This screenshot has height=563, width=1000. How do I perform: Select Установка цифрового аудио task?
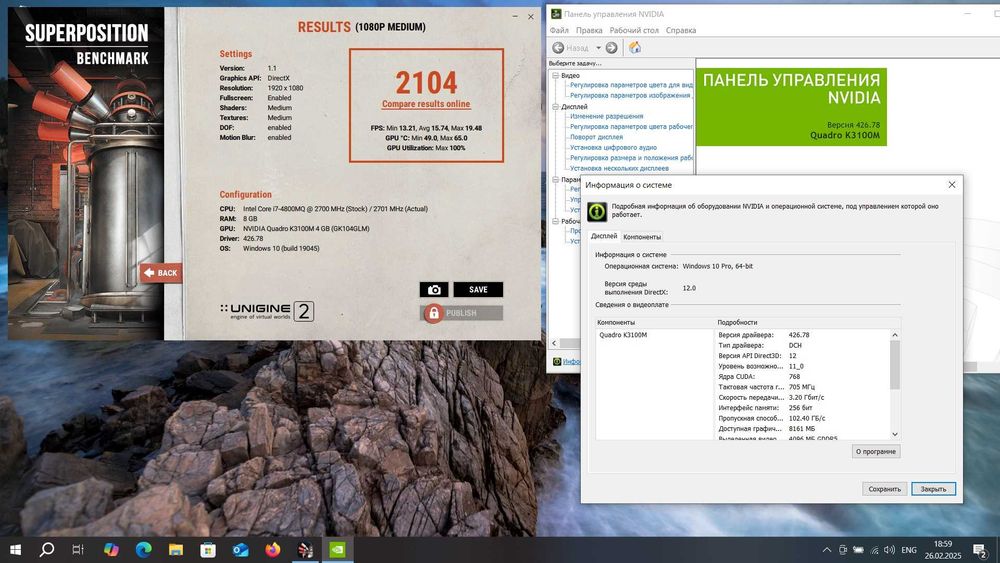[x=613, y=147]
